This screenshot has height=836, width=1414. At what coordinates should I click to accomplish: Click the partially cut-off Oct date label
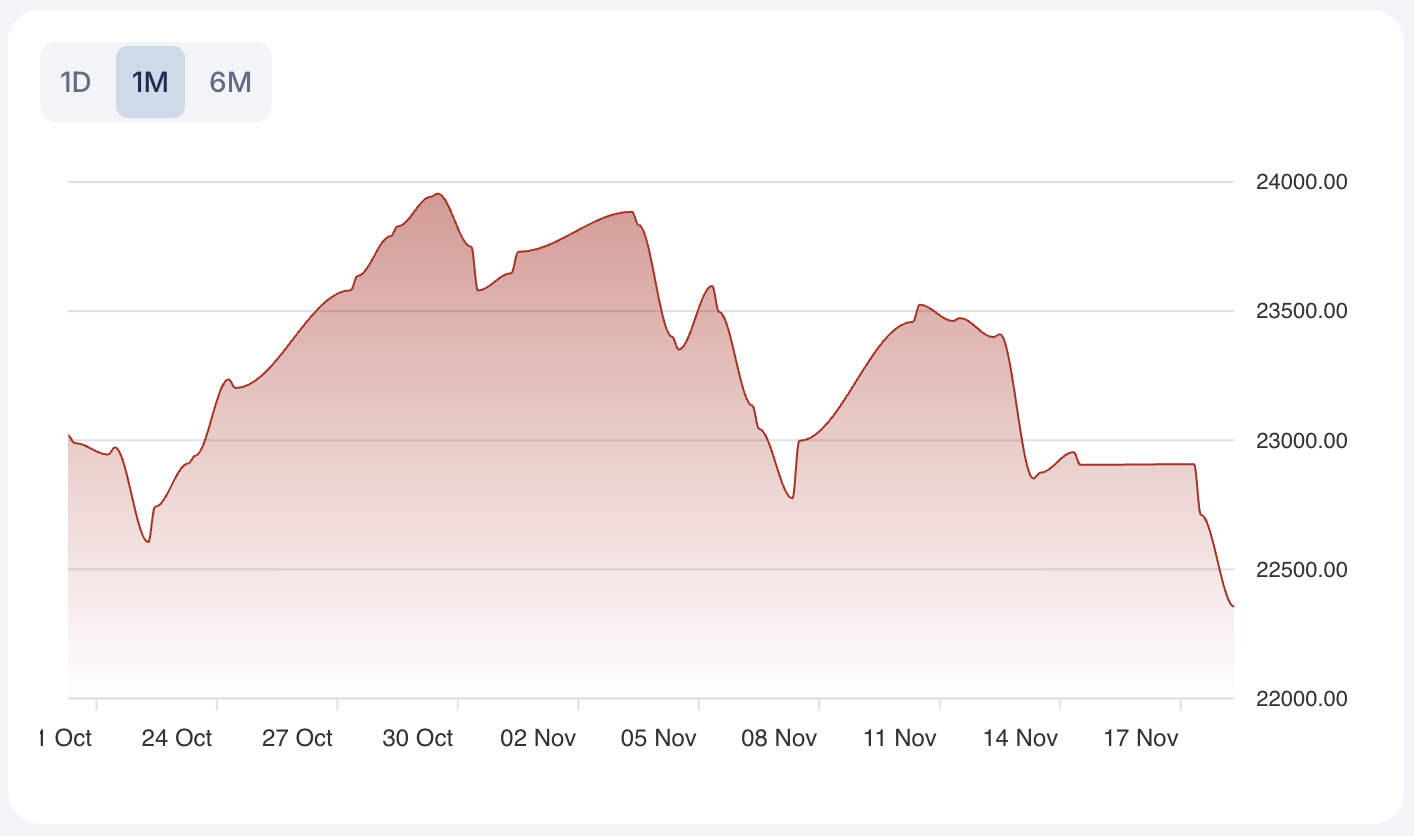click(66, 738)
